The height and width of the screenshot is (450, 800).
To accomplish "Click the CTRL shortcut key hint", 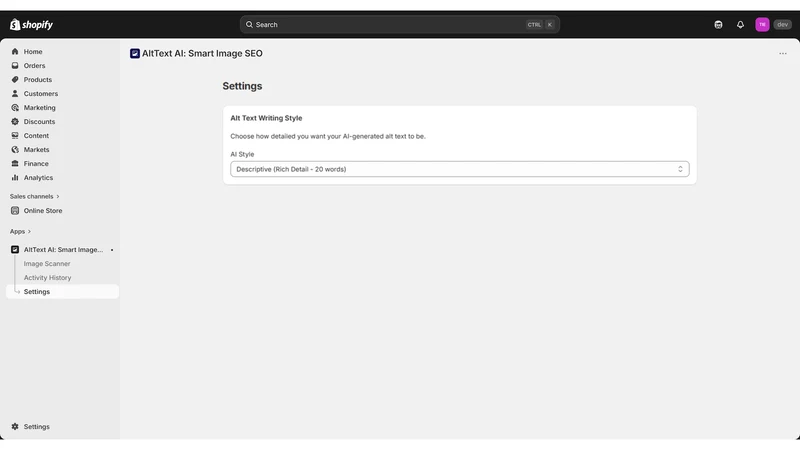I will (x=534, y=24).
